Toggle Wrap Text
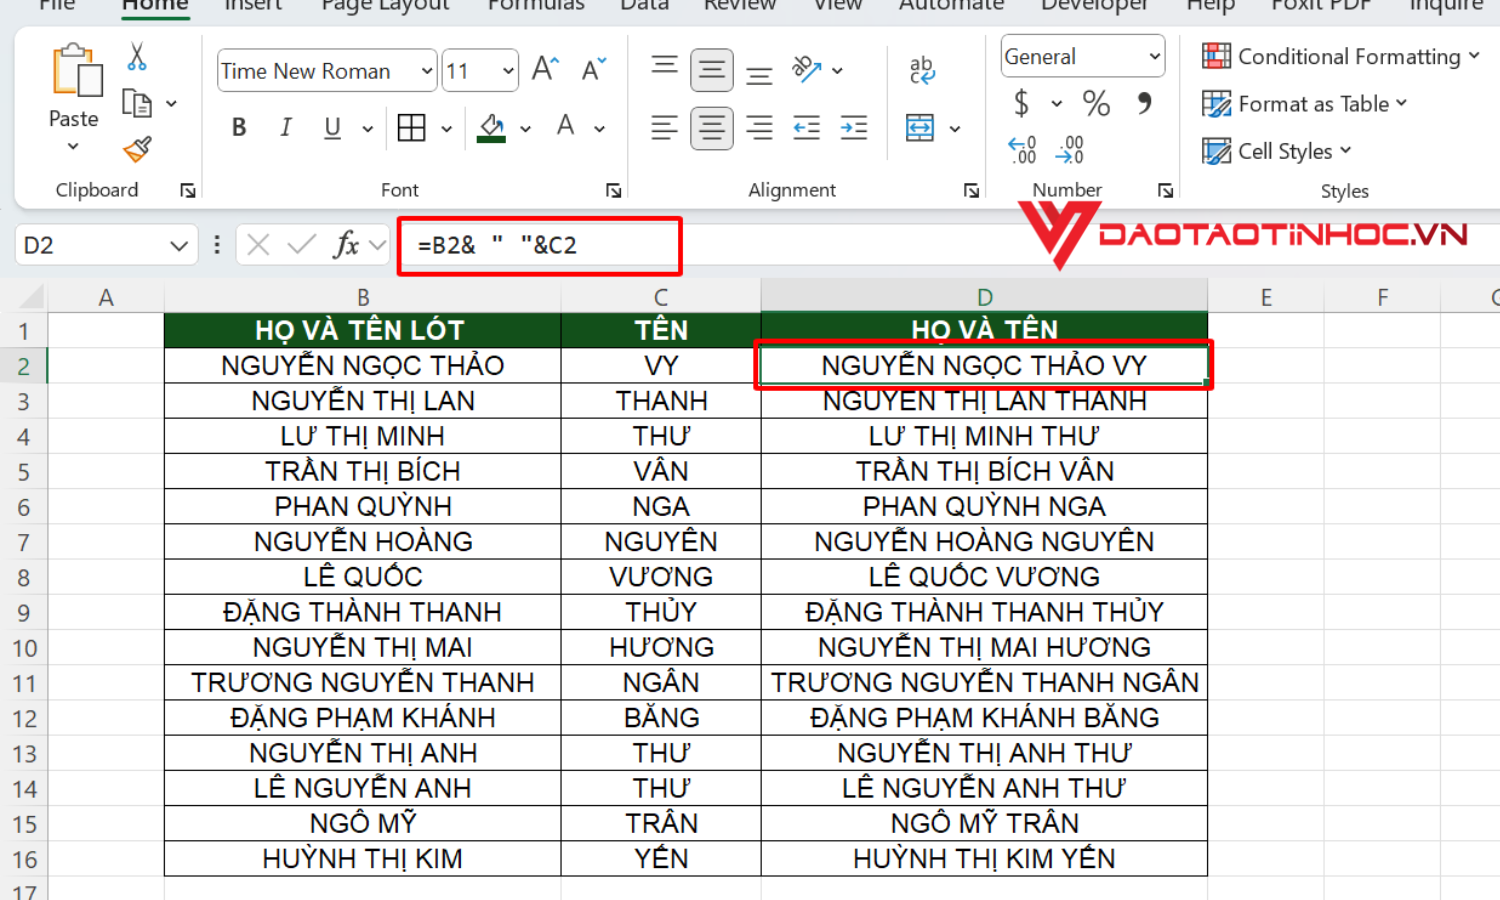The image size is (1500, 900). [920, 70]
